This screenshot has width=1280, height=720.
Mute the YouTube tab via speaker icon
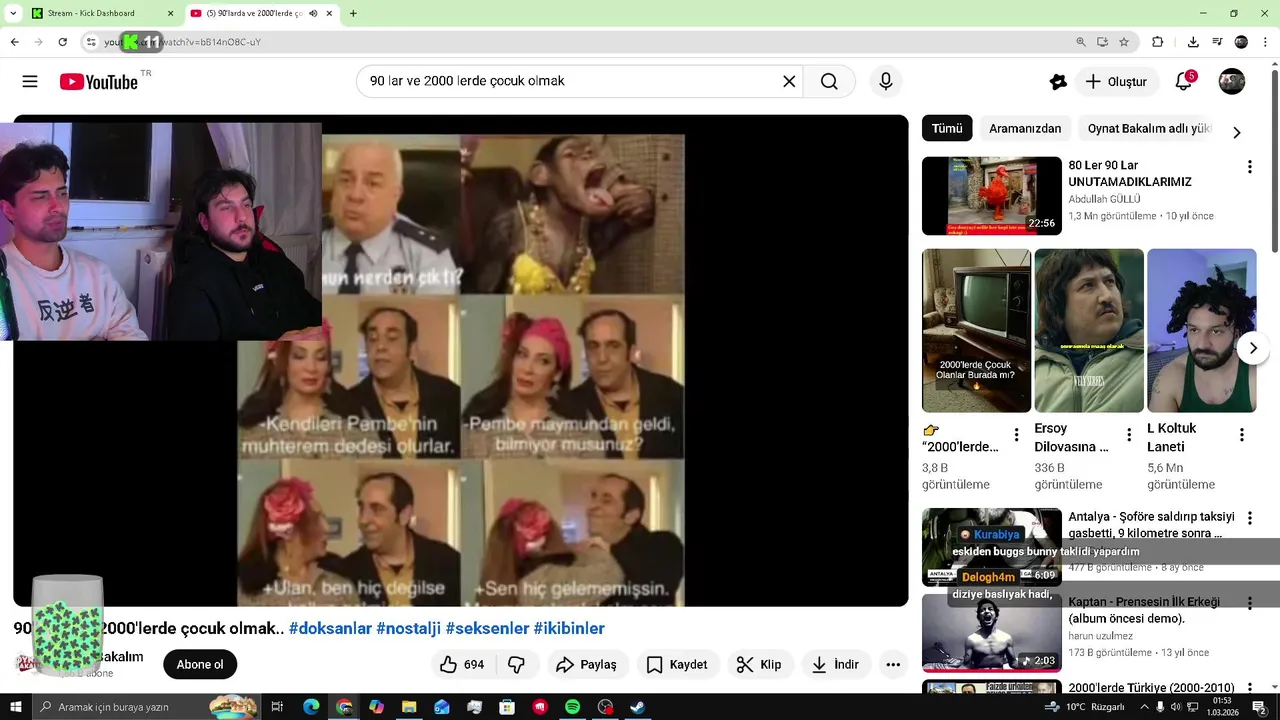[x=314, y=13]
